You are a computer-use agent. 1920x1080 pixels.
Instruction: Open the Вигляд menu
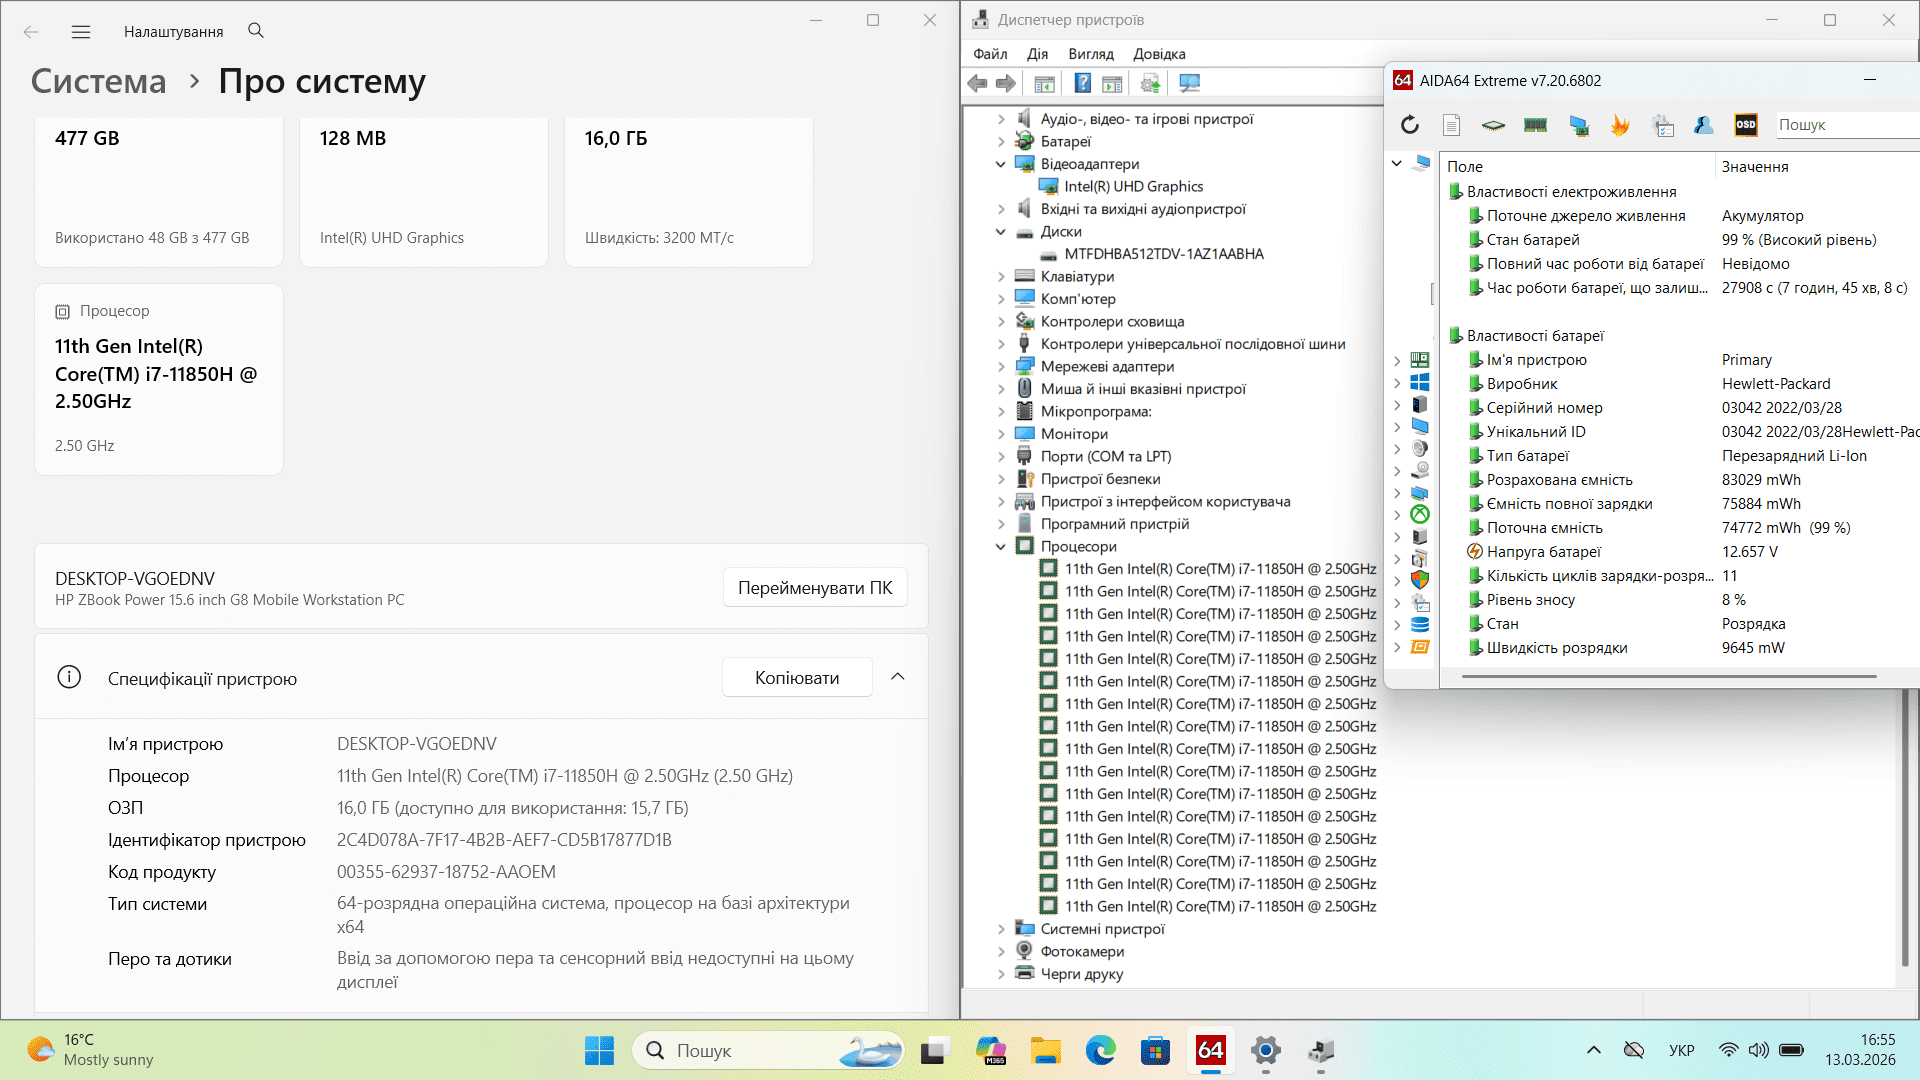tap(1090, 54)
